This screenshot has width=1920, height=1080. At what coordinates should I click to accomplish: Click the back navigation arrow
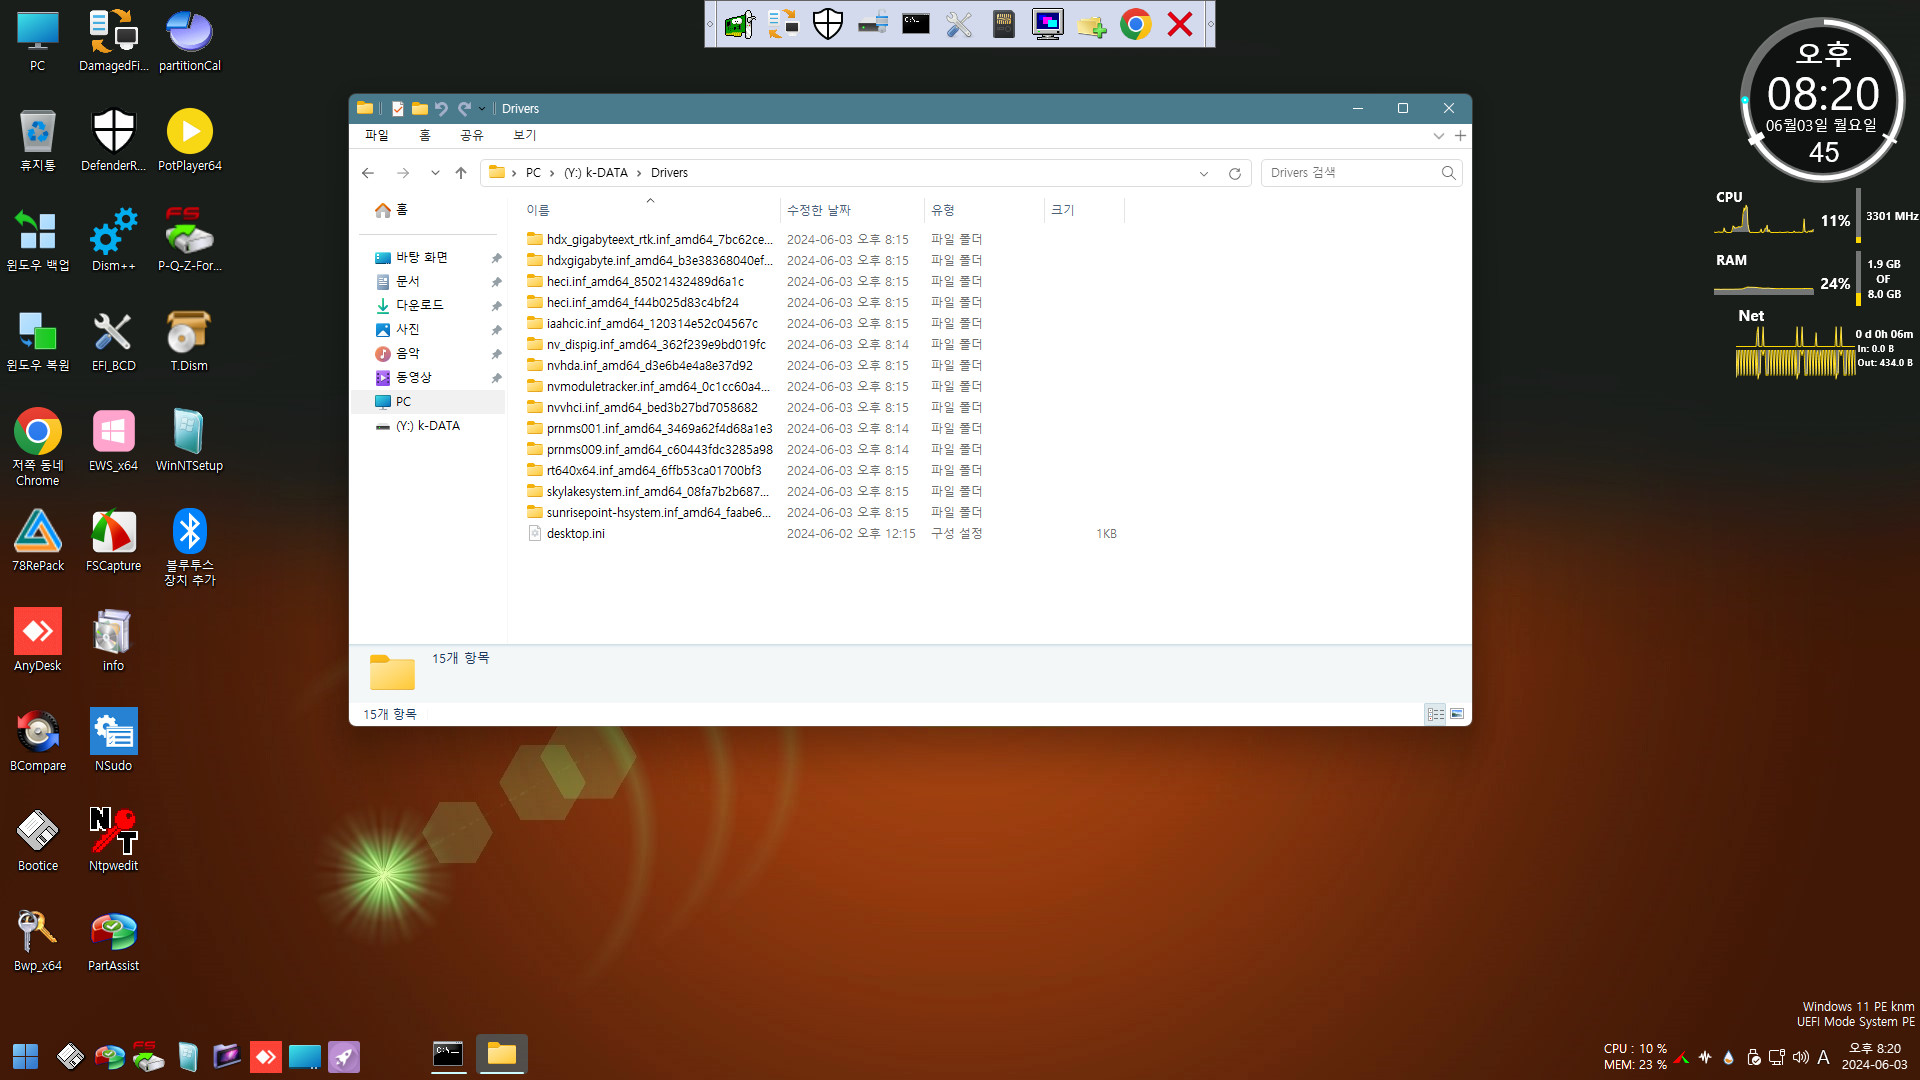(x=368, y=173)
